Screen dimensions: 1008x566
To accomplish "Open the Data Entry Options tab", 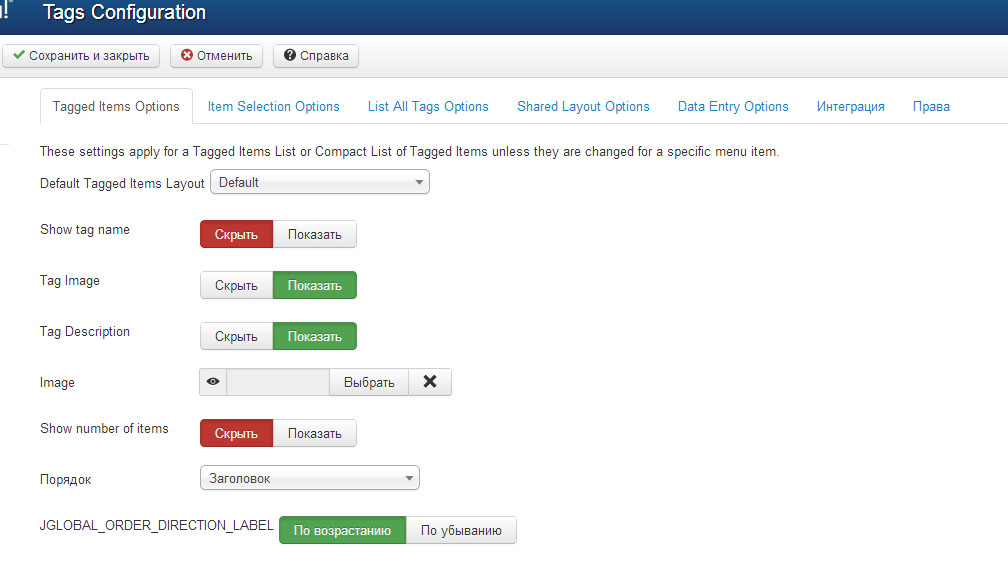I will point(733,106).
